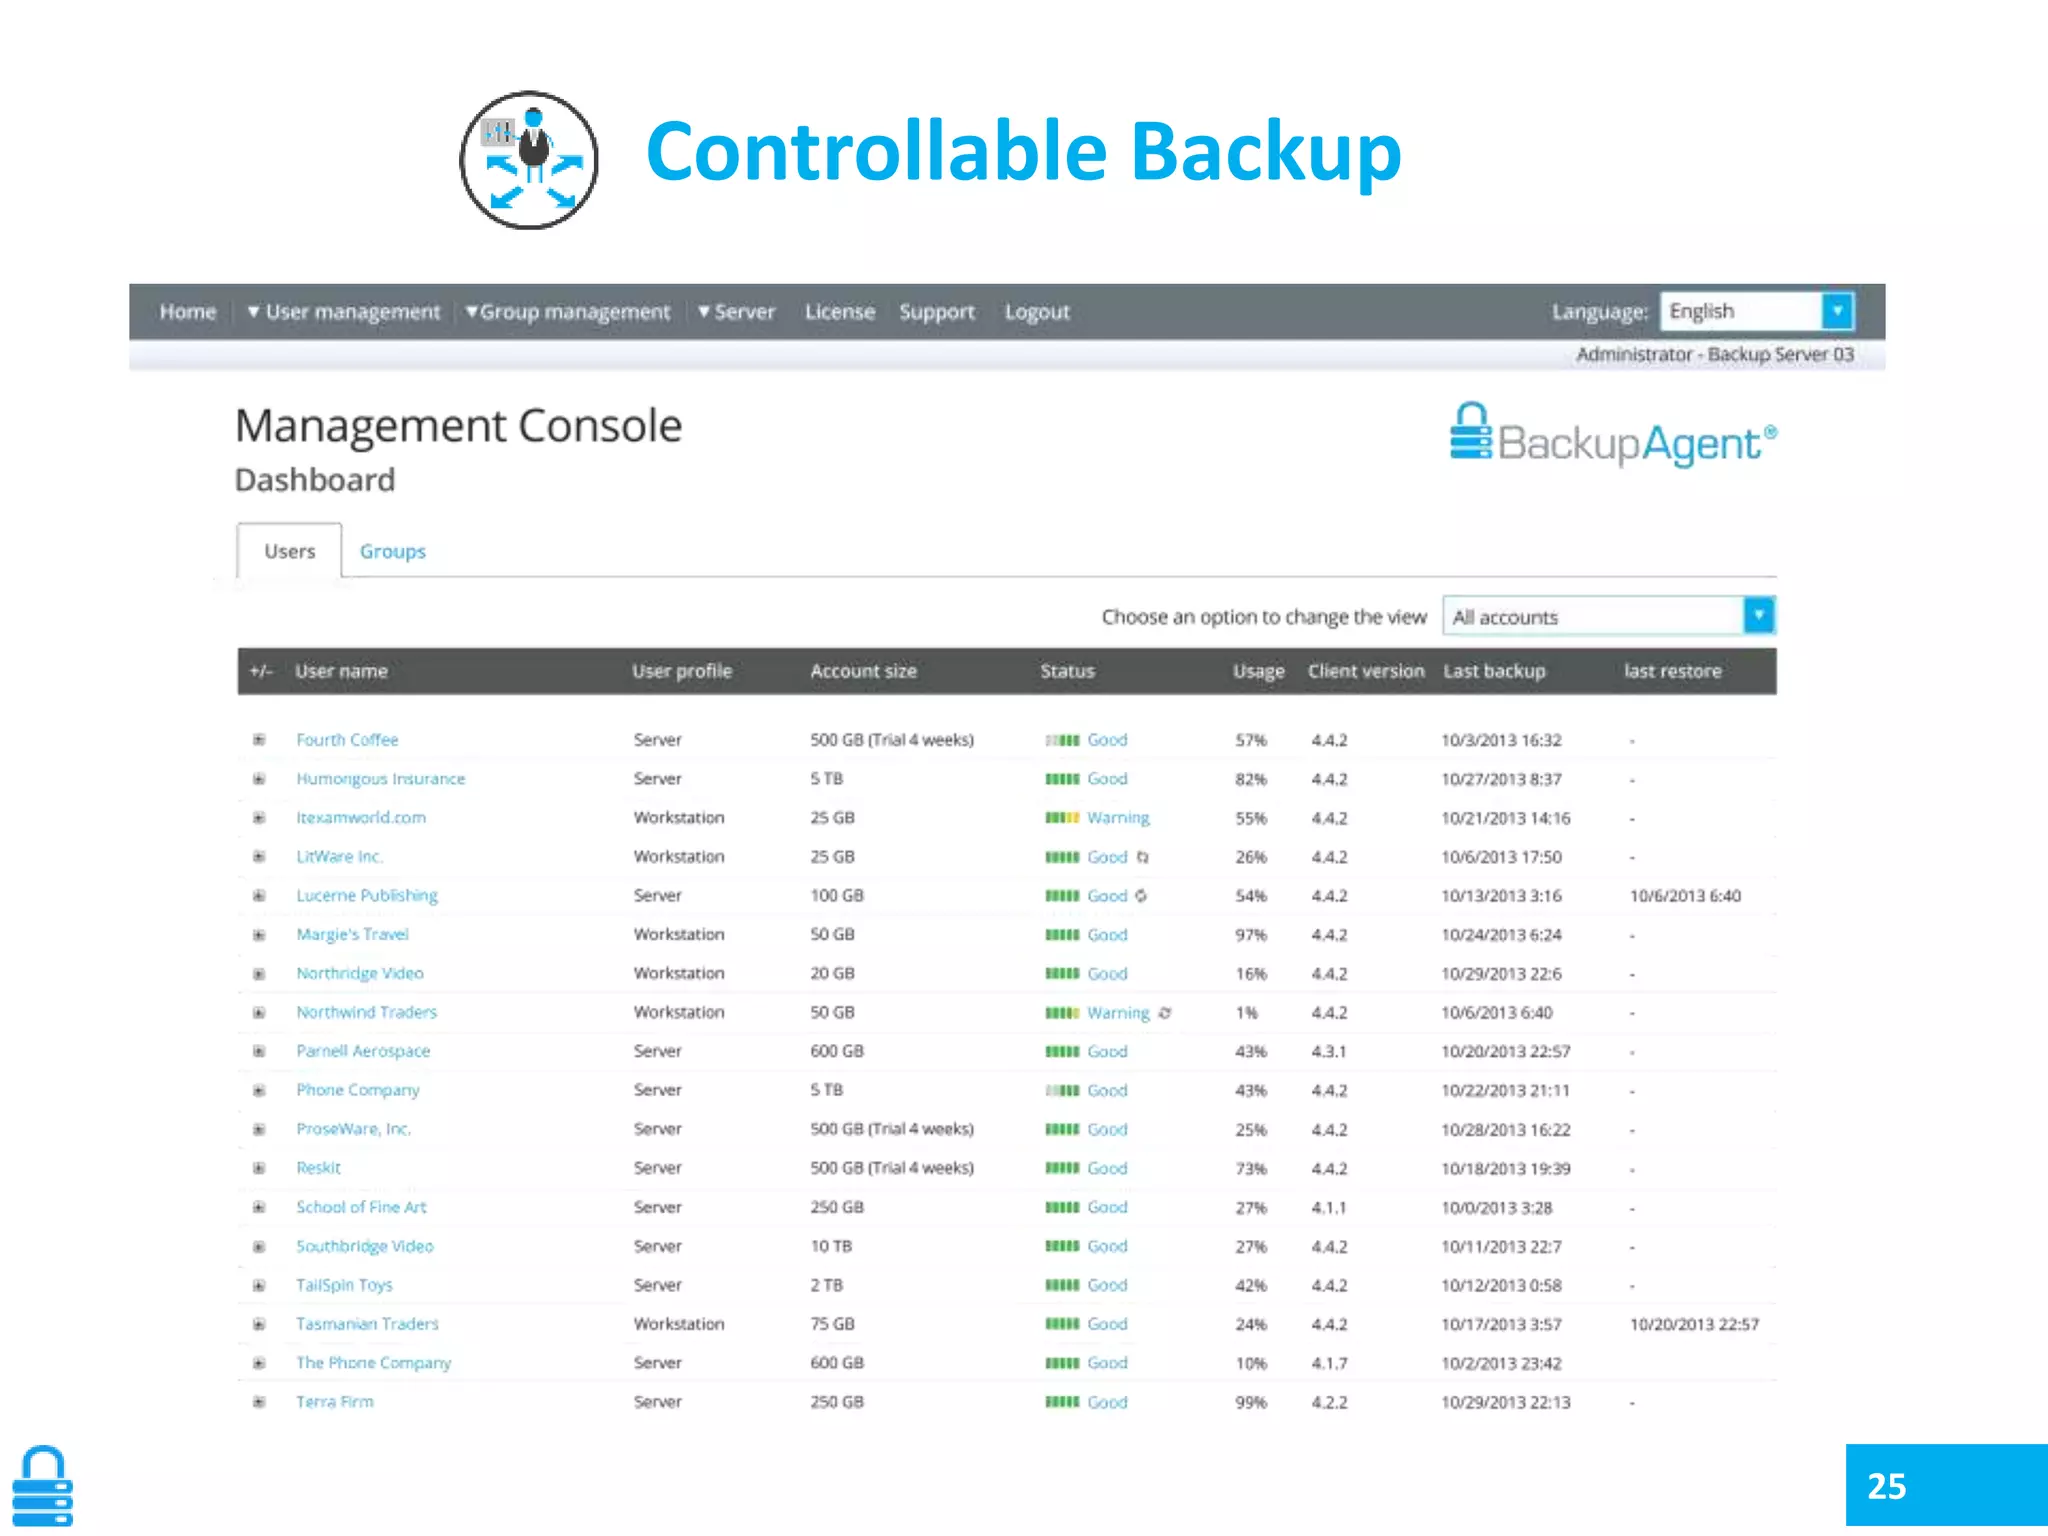
Task: Sort by the Last backup column header
Action: [x=1494, y=671]
